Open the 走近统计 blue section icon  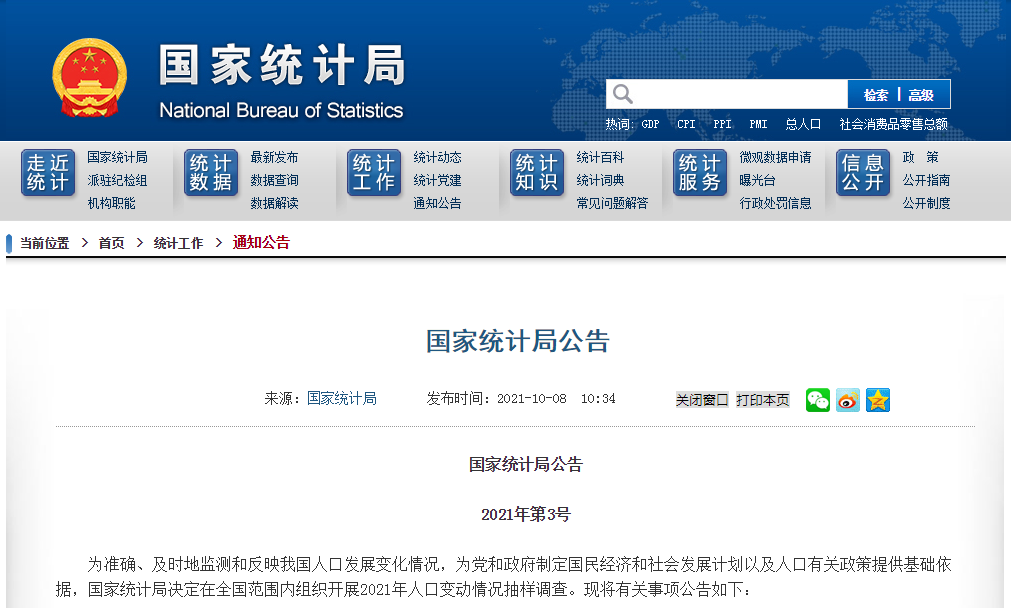pyautogui.click(x=48, y=173)
